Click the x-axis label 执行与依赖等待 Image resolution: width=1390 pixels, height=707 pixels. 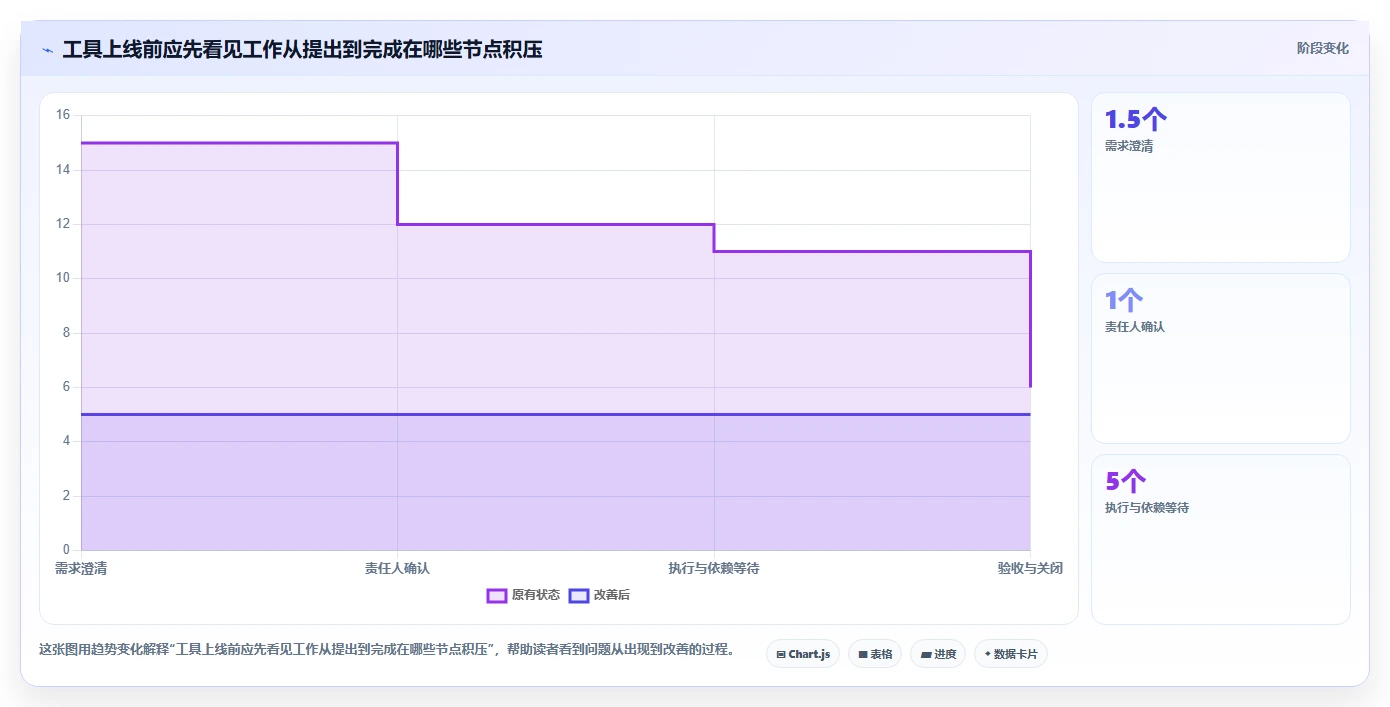[714, 568]
